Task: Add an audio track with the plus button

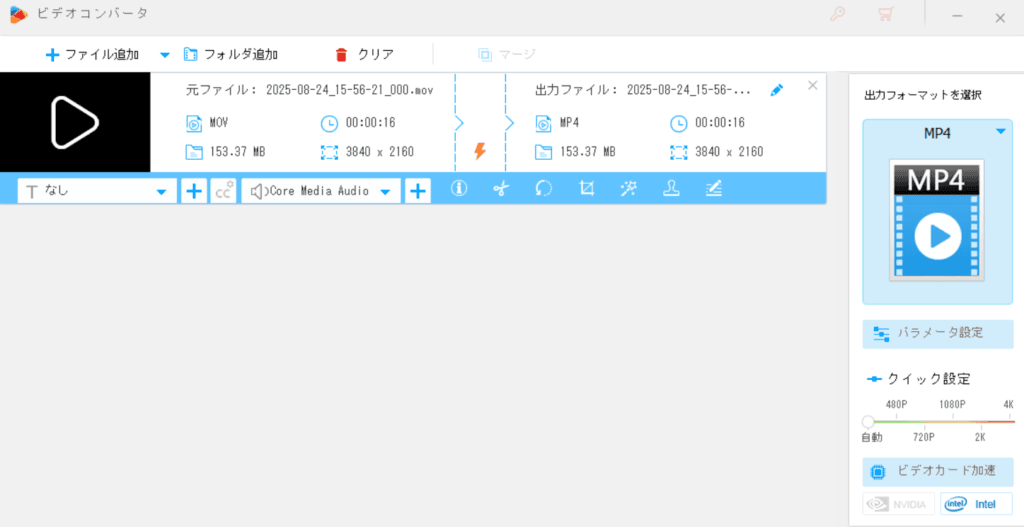Action: coord(418,191)
